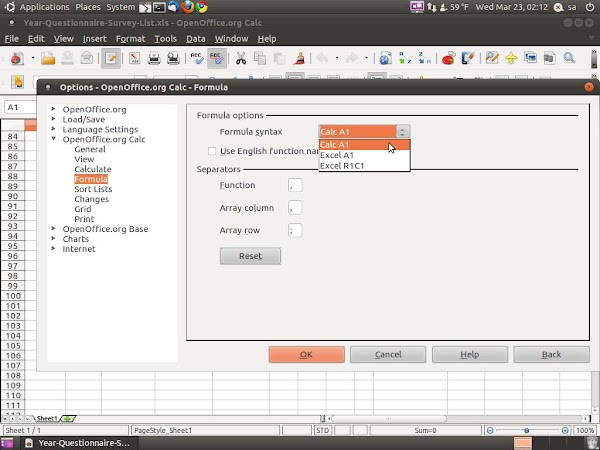The width and height of the screenshot is (600, 450).
Task: Click the Gallery toolbar icon
Action: tap(531, 59)
